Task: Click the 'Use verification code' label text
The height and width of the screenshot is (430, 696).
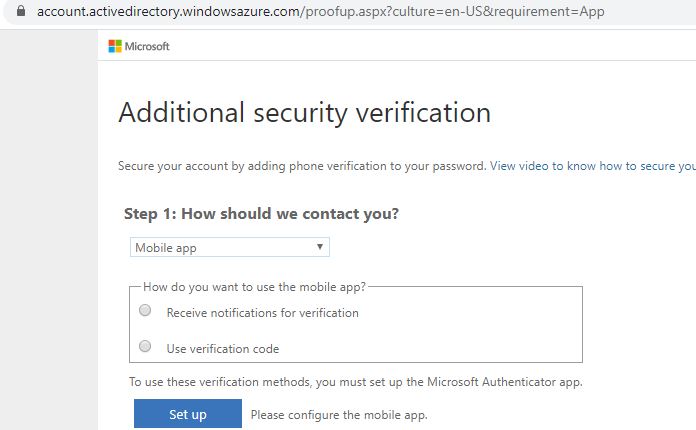Action: 222,349
